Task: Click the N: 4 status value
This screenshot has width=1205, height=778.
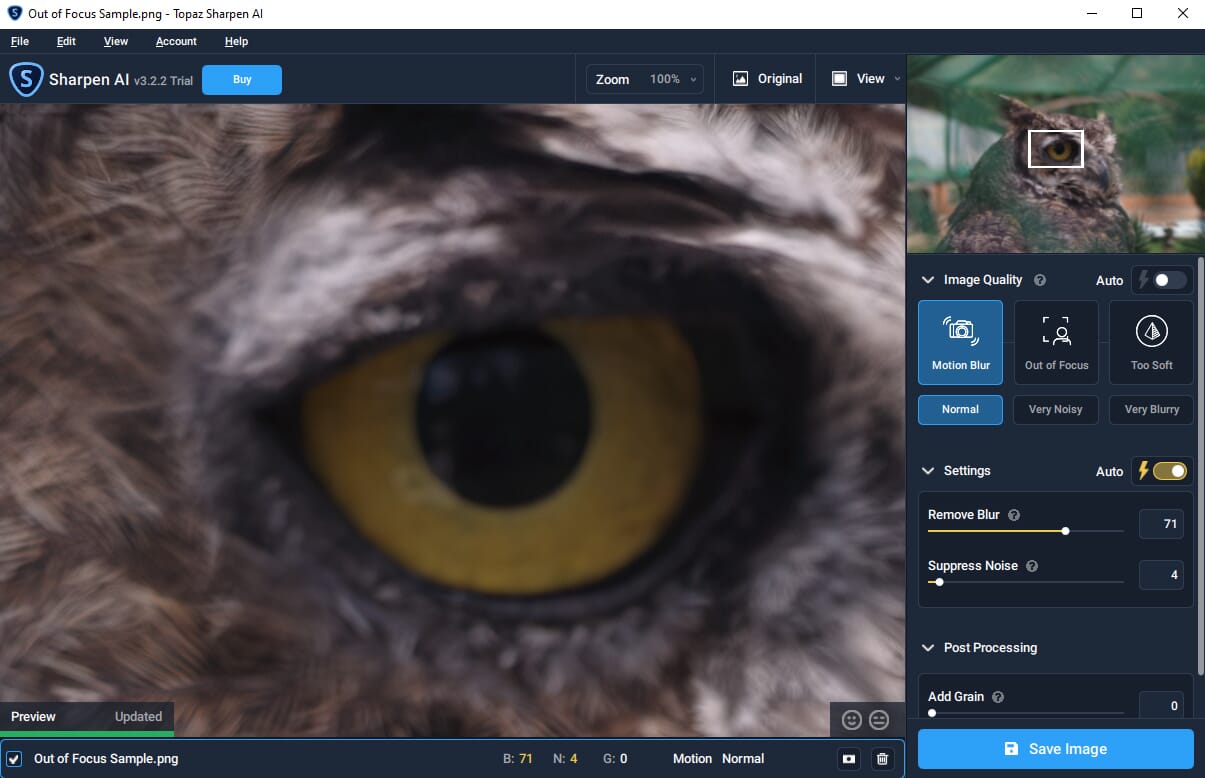Action: tap(565, 759)
